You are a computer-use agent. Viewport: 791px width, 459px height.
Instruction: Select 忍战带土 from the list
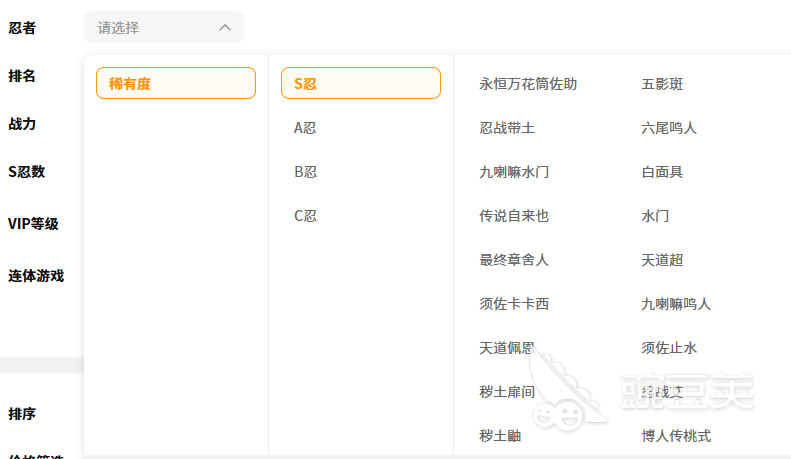(507, 128)
